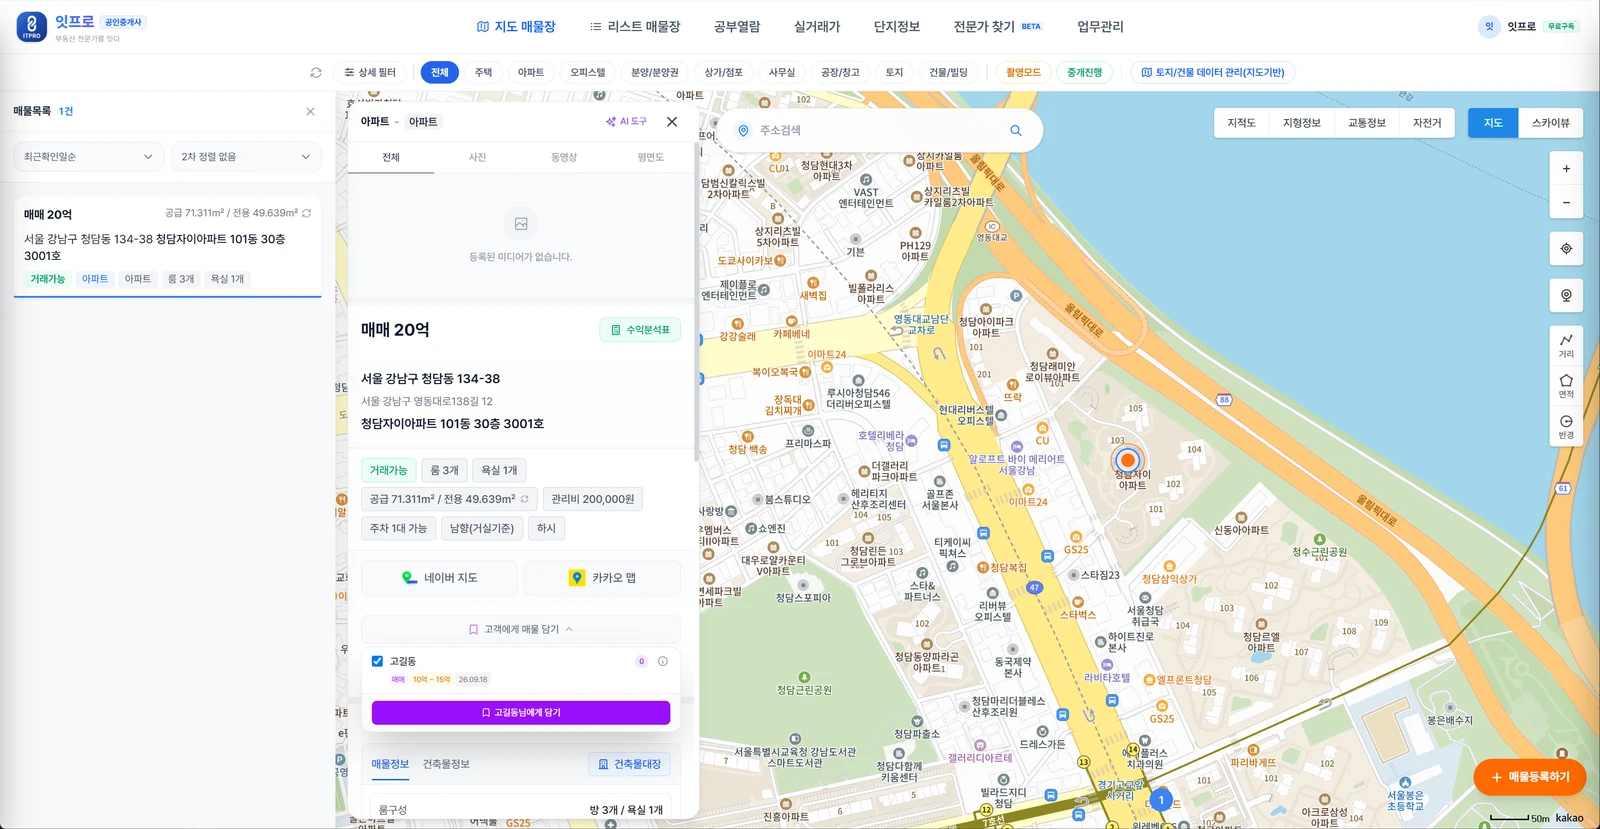
Task: Click the search magnifier icon in address bar
Action: point(1016,130)
